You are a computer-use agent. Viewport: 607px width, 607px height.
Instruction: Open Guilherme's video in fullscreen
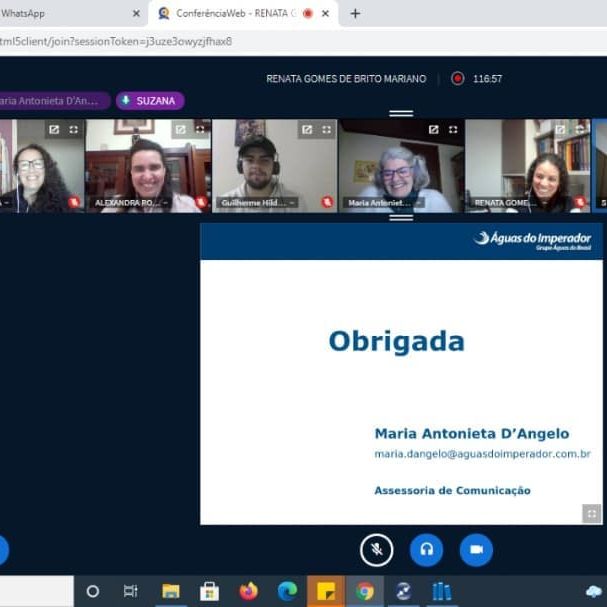327,129
